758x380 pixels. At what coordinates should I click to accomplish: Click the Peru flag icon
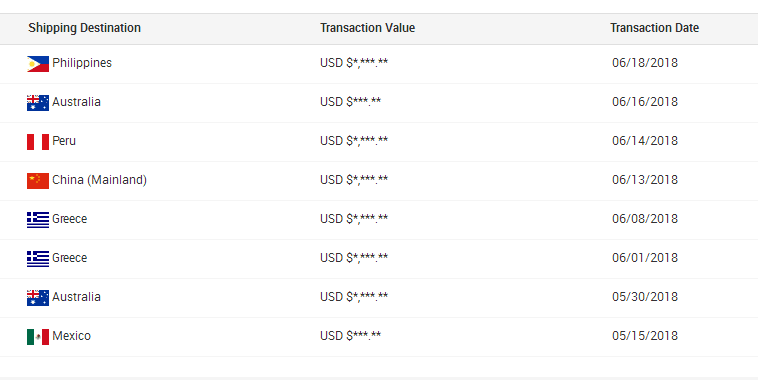pos(38,142)
